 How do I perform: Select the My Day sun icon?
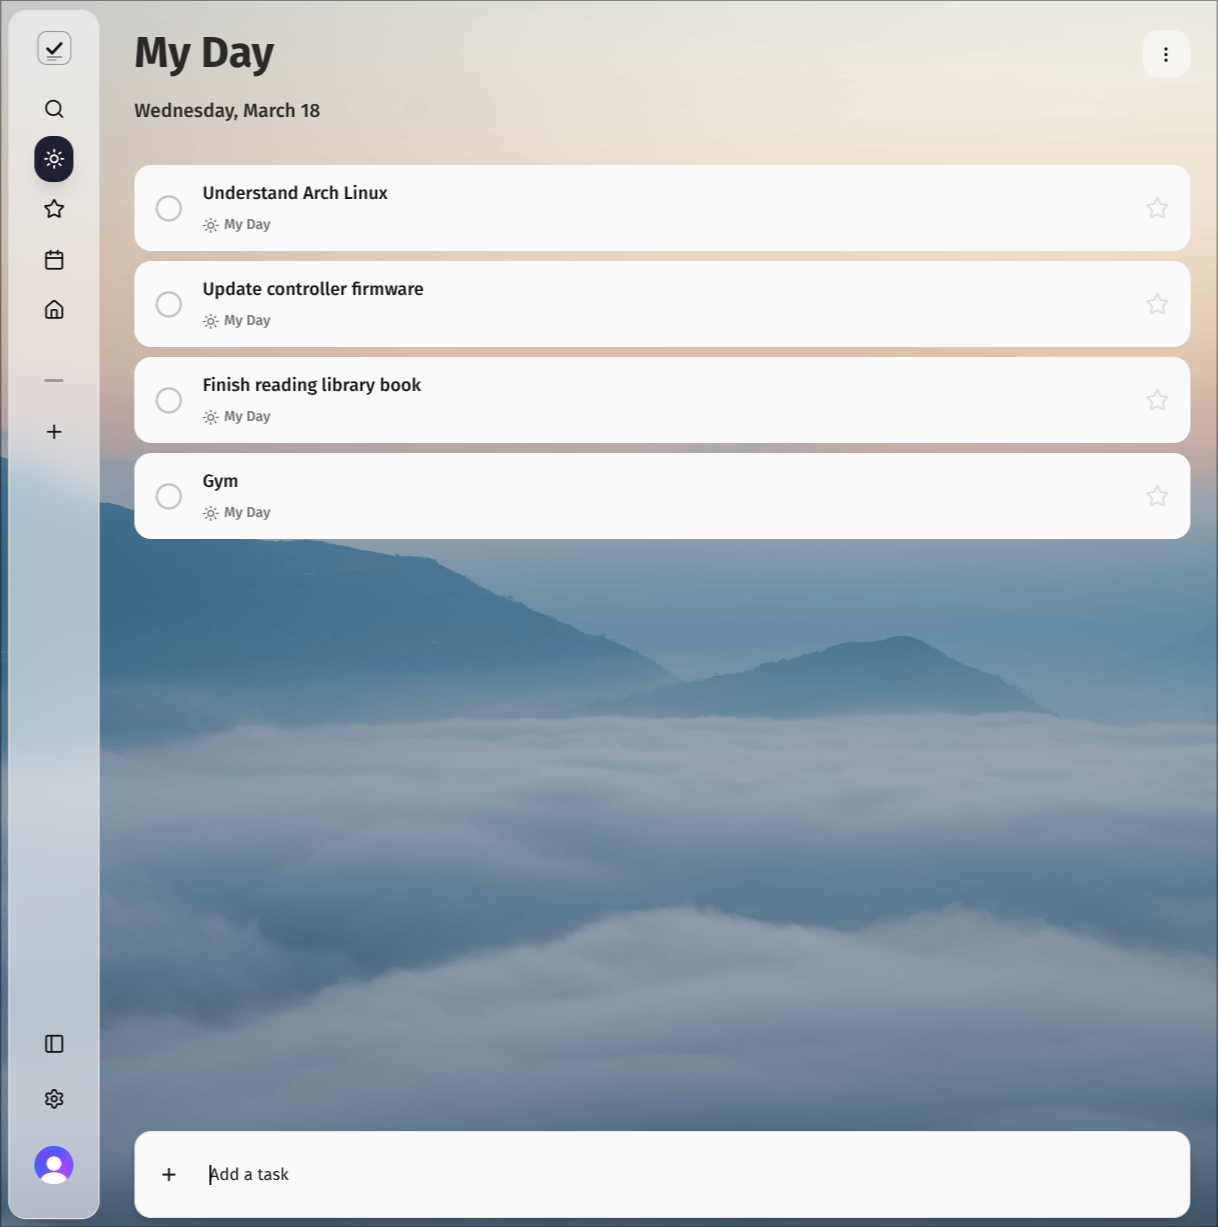[54, 159]
